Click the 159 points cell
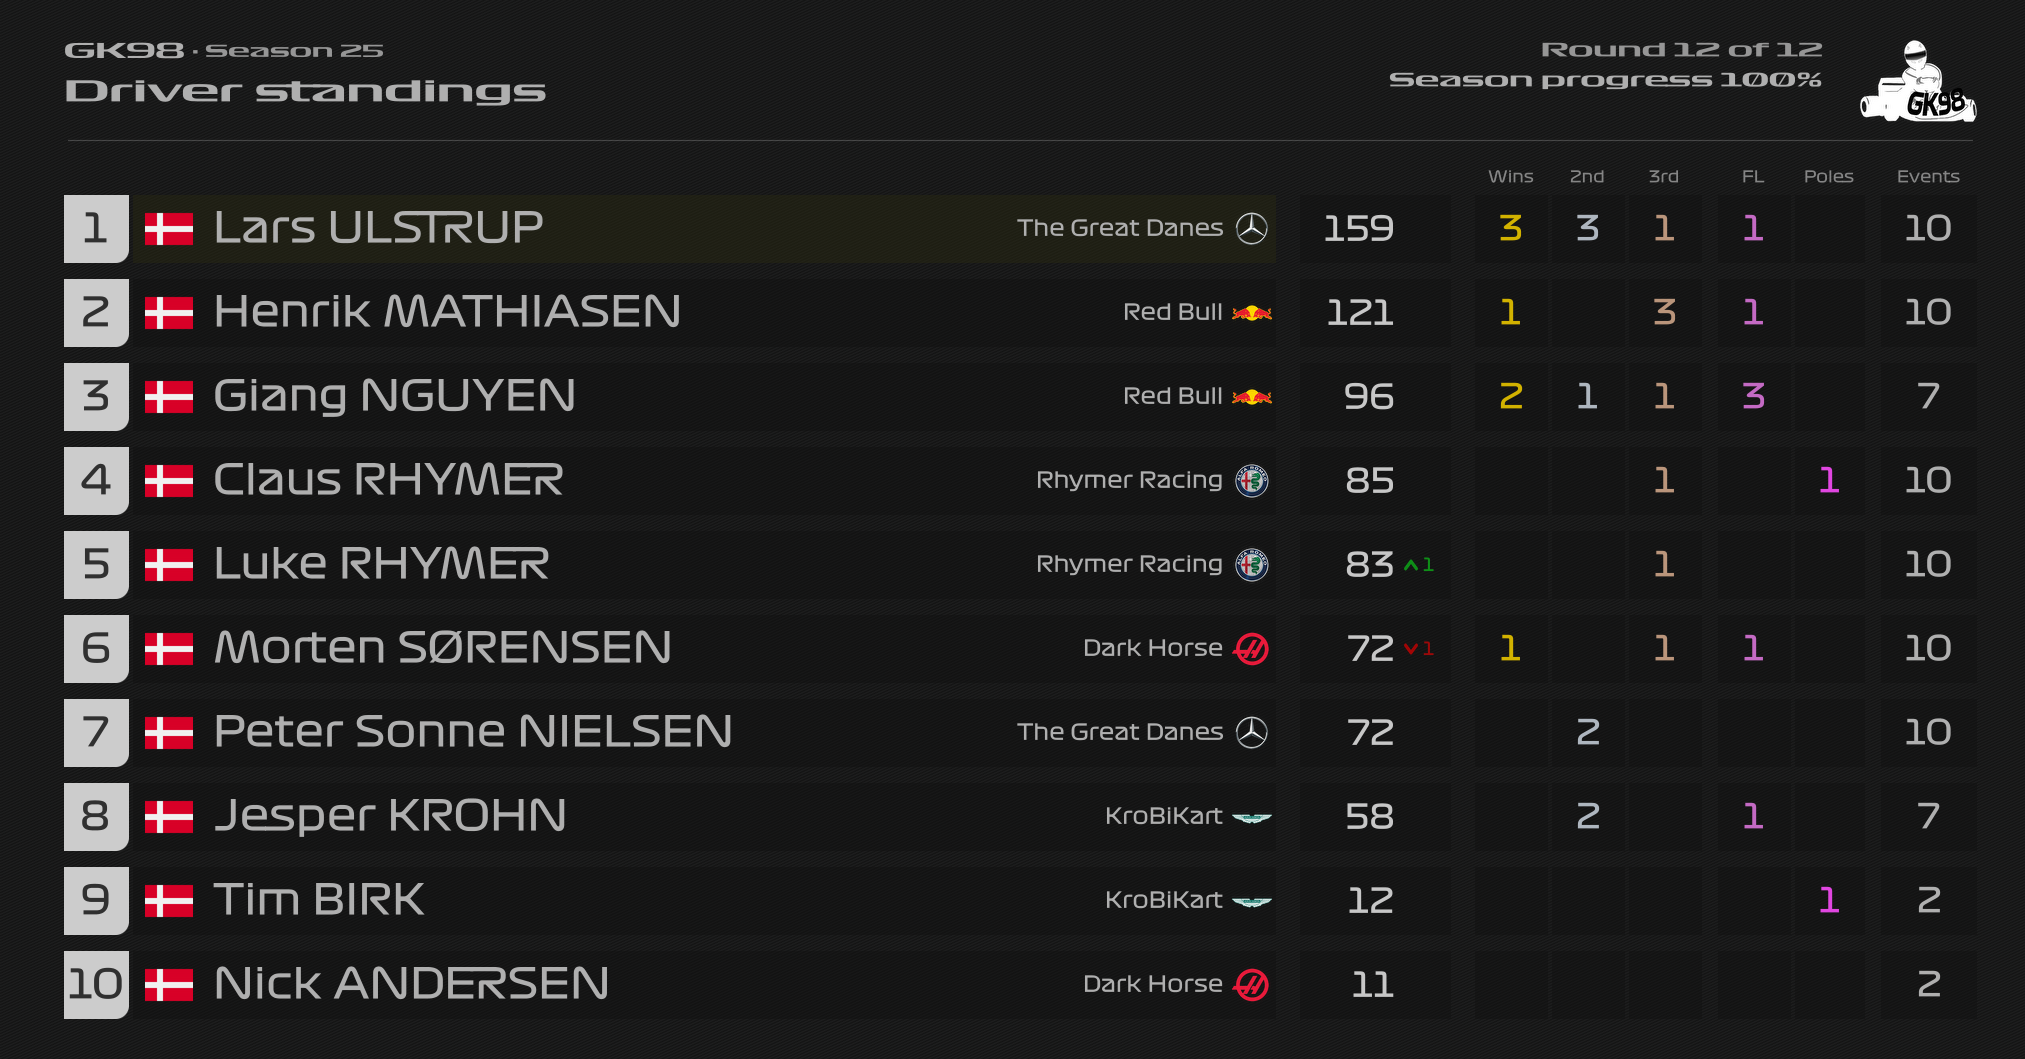Screen dimensions: 2025x1059 pyautogui.click(x=1358, y=228)
